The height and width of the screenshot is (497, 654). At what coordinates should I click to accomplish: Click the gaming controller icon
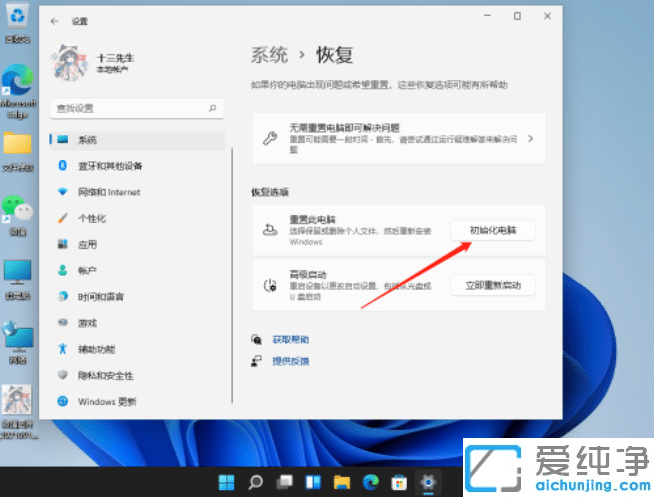coord(63,322)
